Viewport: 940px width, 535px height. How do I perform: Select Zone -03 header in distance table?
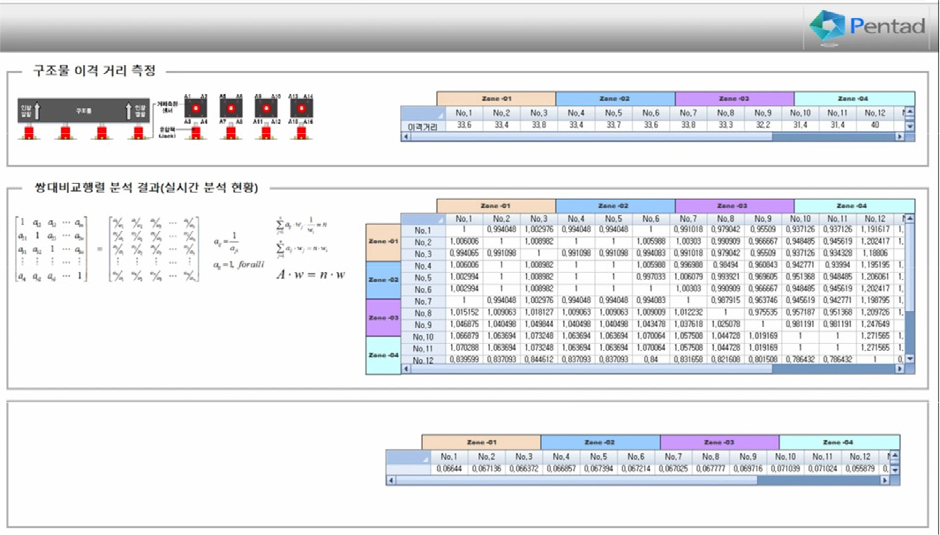(734, 98)
